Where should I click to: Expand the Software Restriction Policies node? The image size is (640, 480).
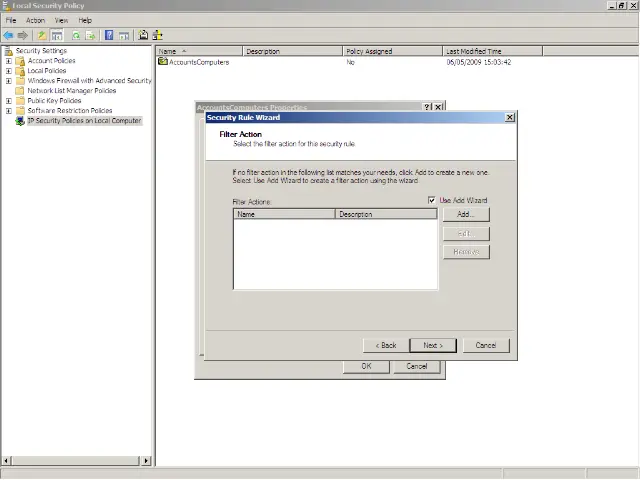(x=9, y=111)
